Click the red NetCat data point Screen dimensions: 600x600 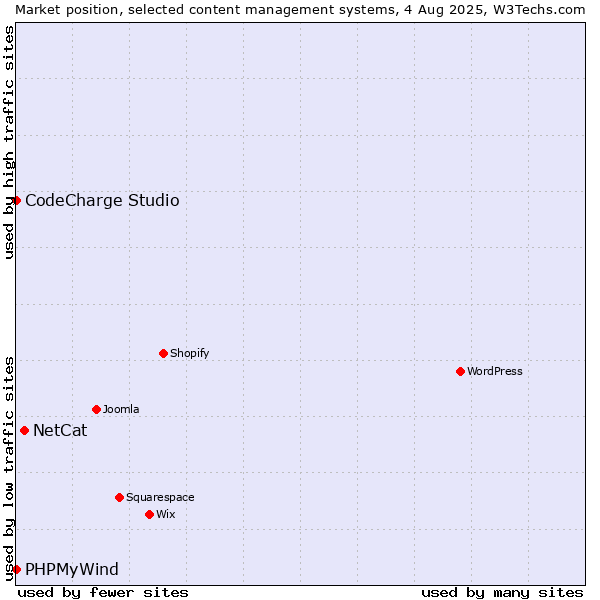24,431
